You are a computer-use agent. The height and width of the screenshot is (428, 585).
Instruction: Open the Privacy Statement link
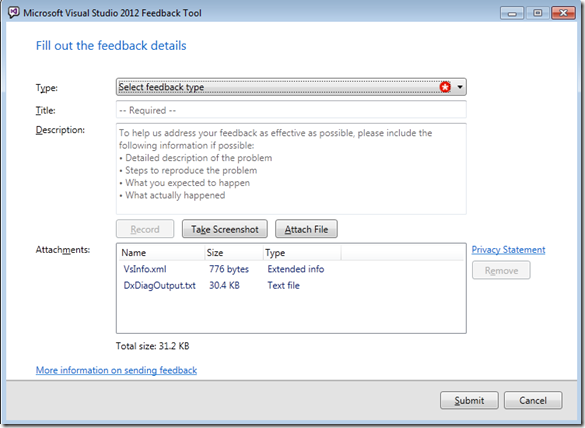pos(508,250)
